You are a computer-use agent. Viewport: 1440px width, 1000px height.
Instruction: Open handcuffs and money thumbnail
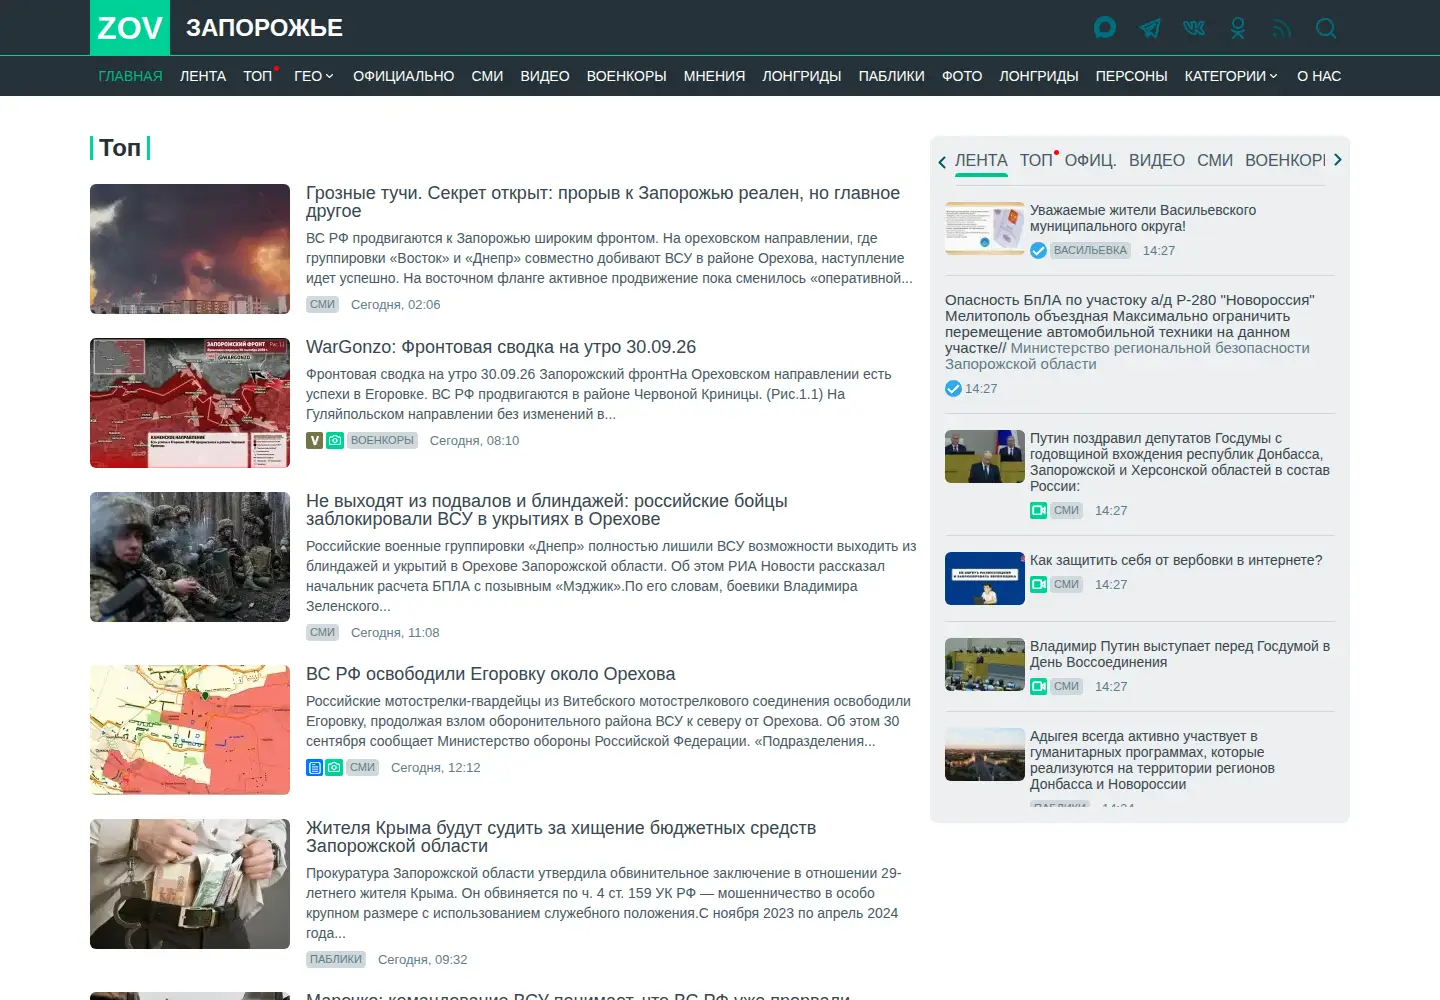pos(190,884)
